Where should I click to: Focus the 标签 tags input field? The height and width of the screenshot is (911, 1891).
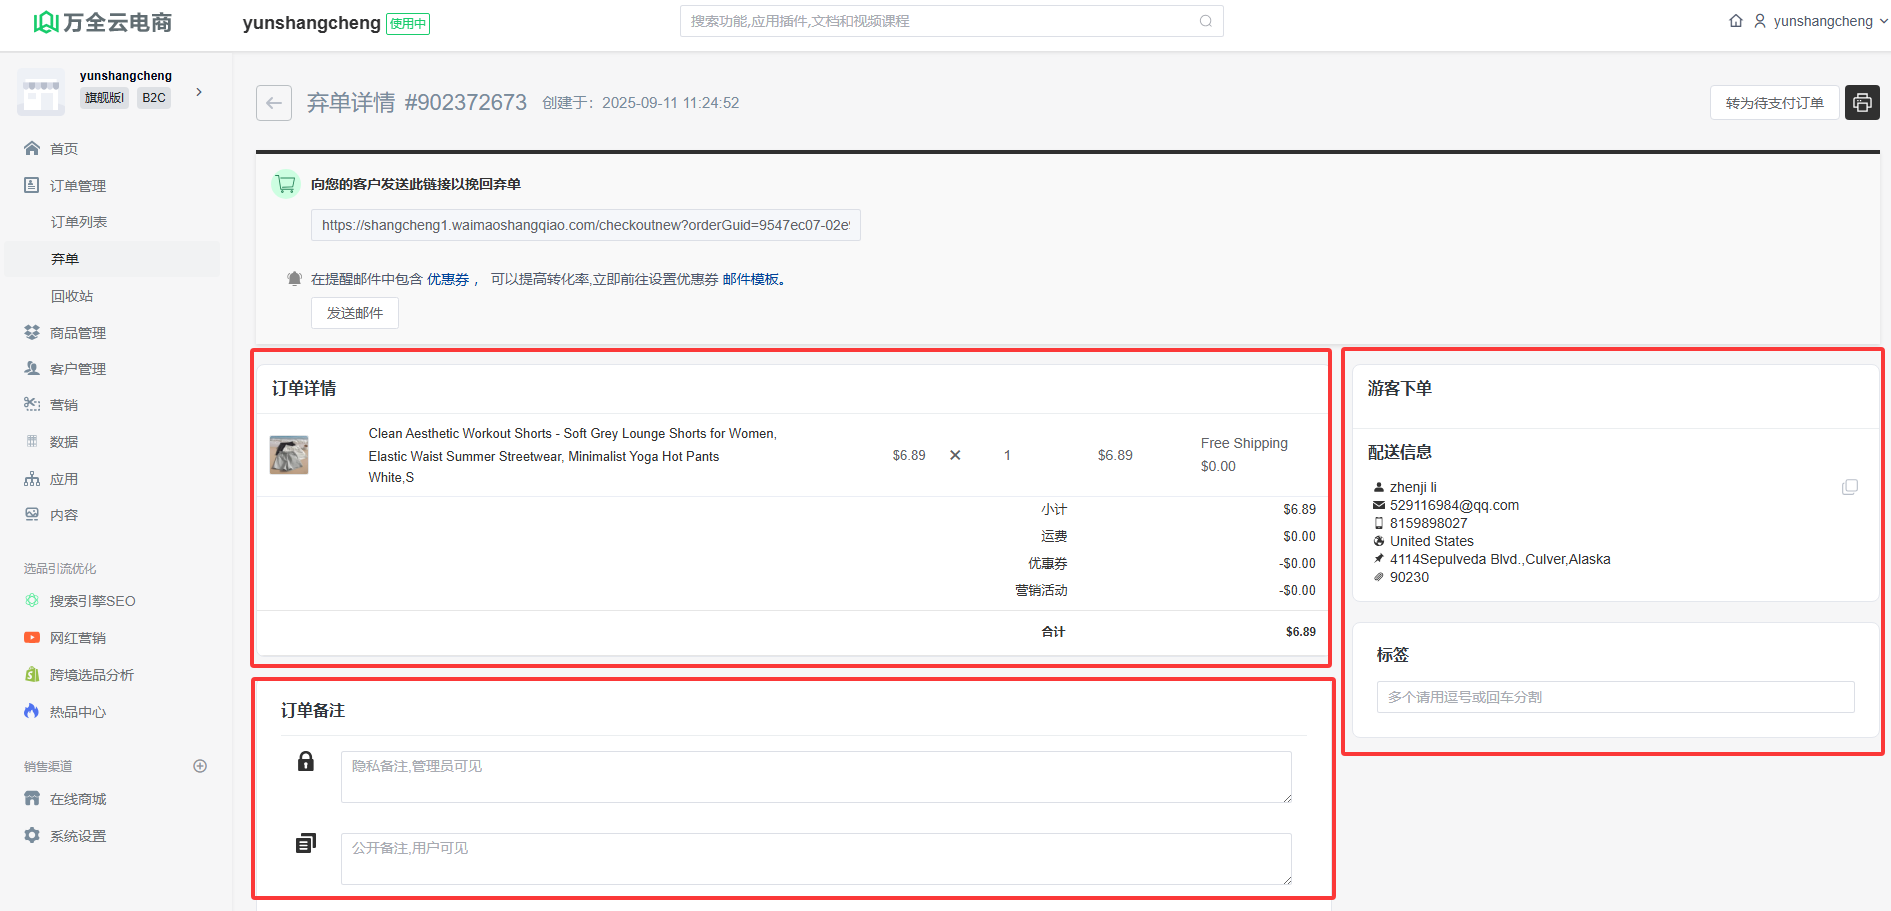(1615, 697)
